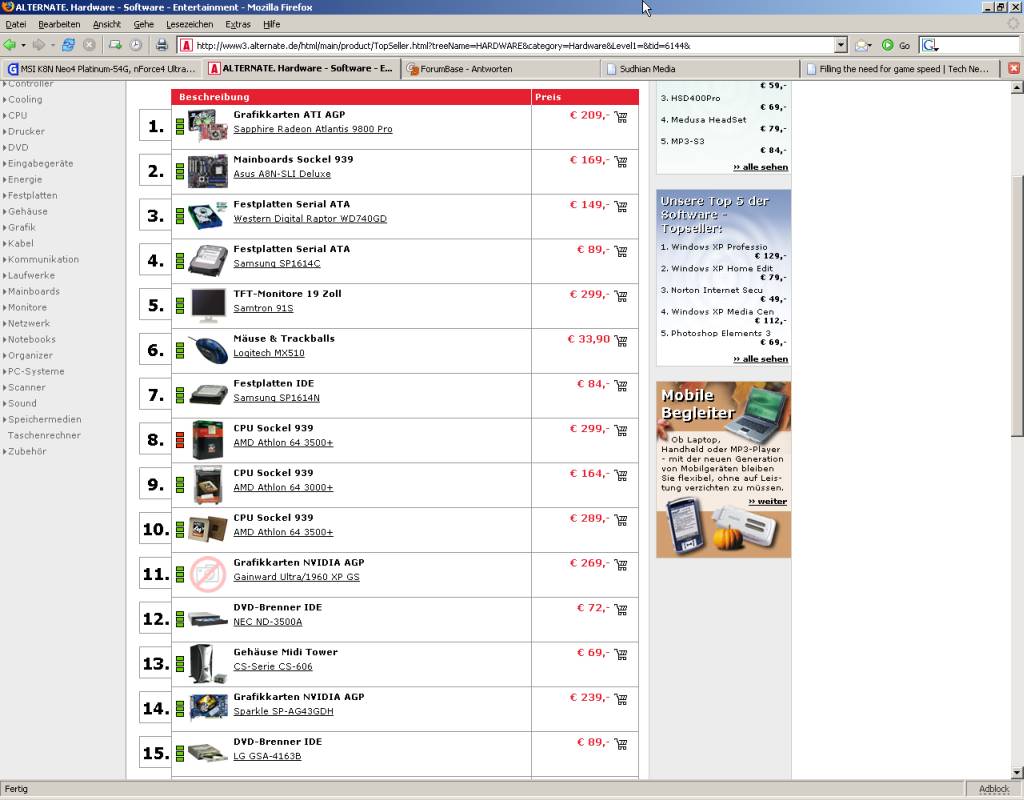Open the Extras menu
Screen dimensions: 1024x800
(238, 24)
